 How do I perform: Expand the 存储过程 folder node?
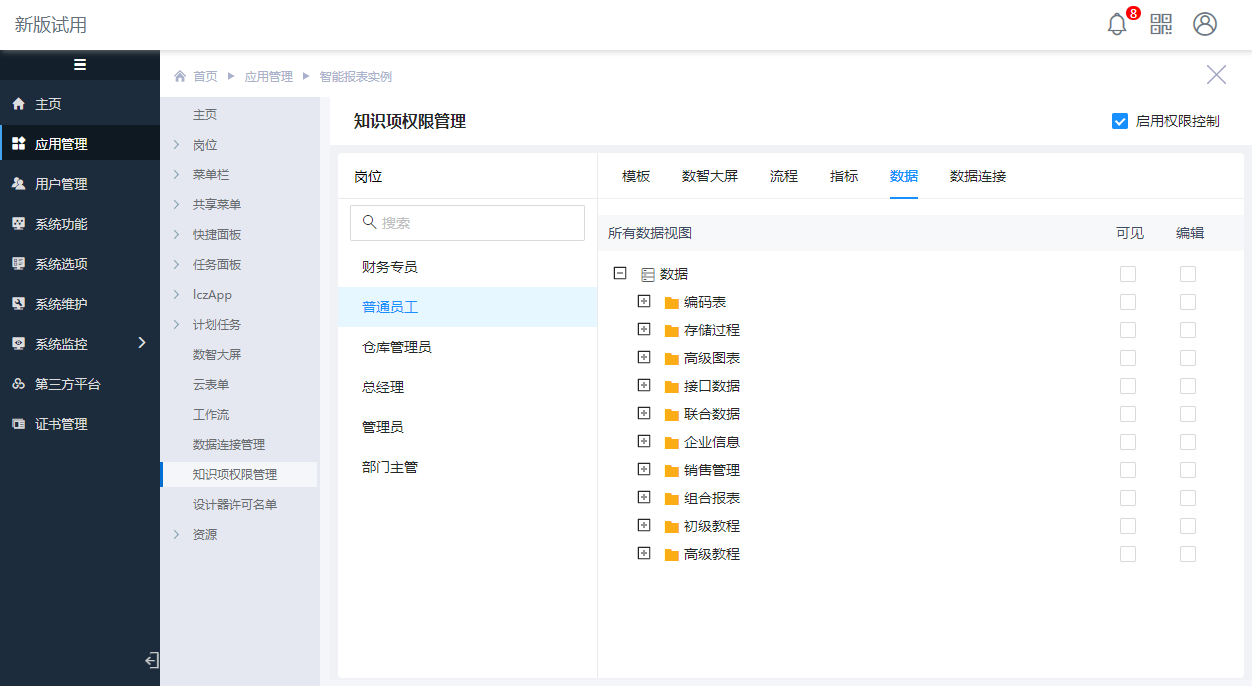point(644,329)
